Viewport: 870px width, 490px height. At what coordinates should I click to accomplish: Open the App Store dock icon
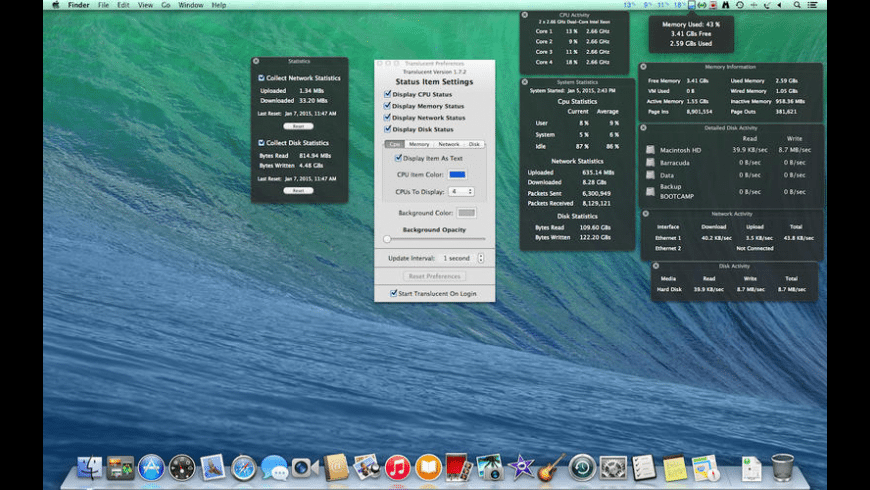point(151,468)
